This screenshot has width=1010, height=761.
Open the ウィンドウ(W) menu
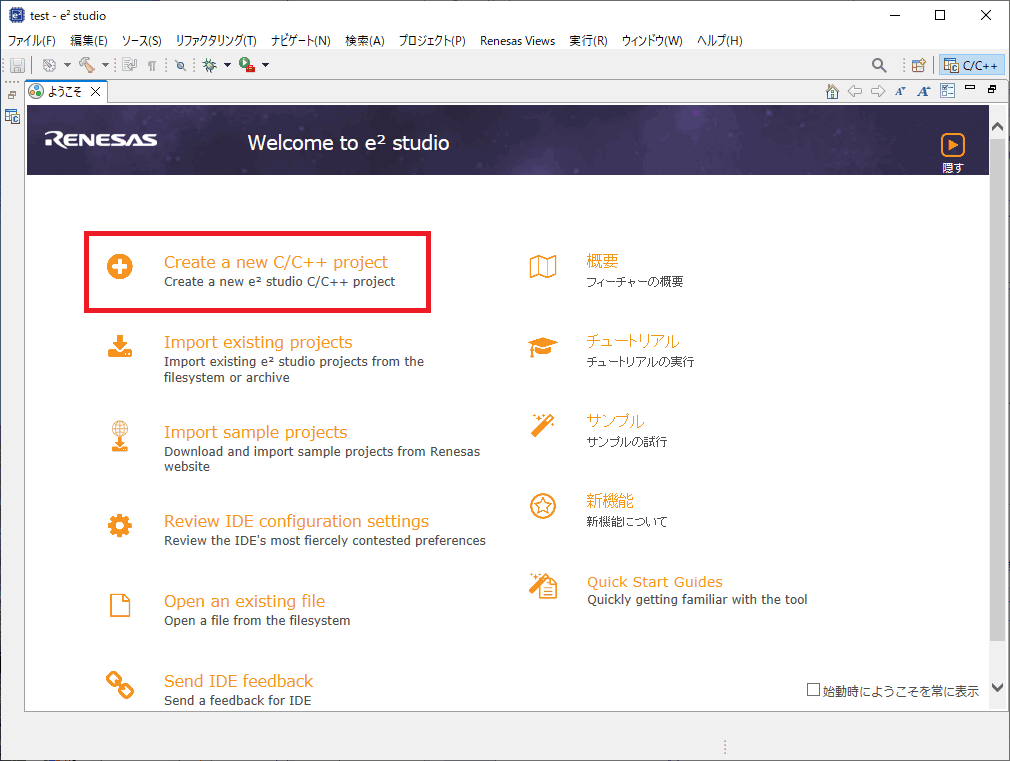point(652,41)
